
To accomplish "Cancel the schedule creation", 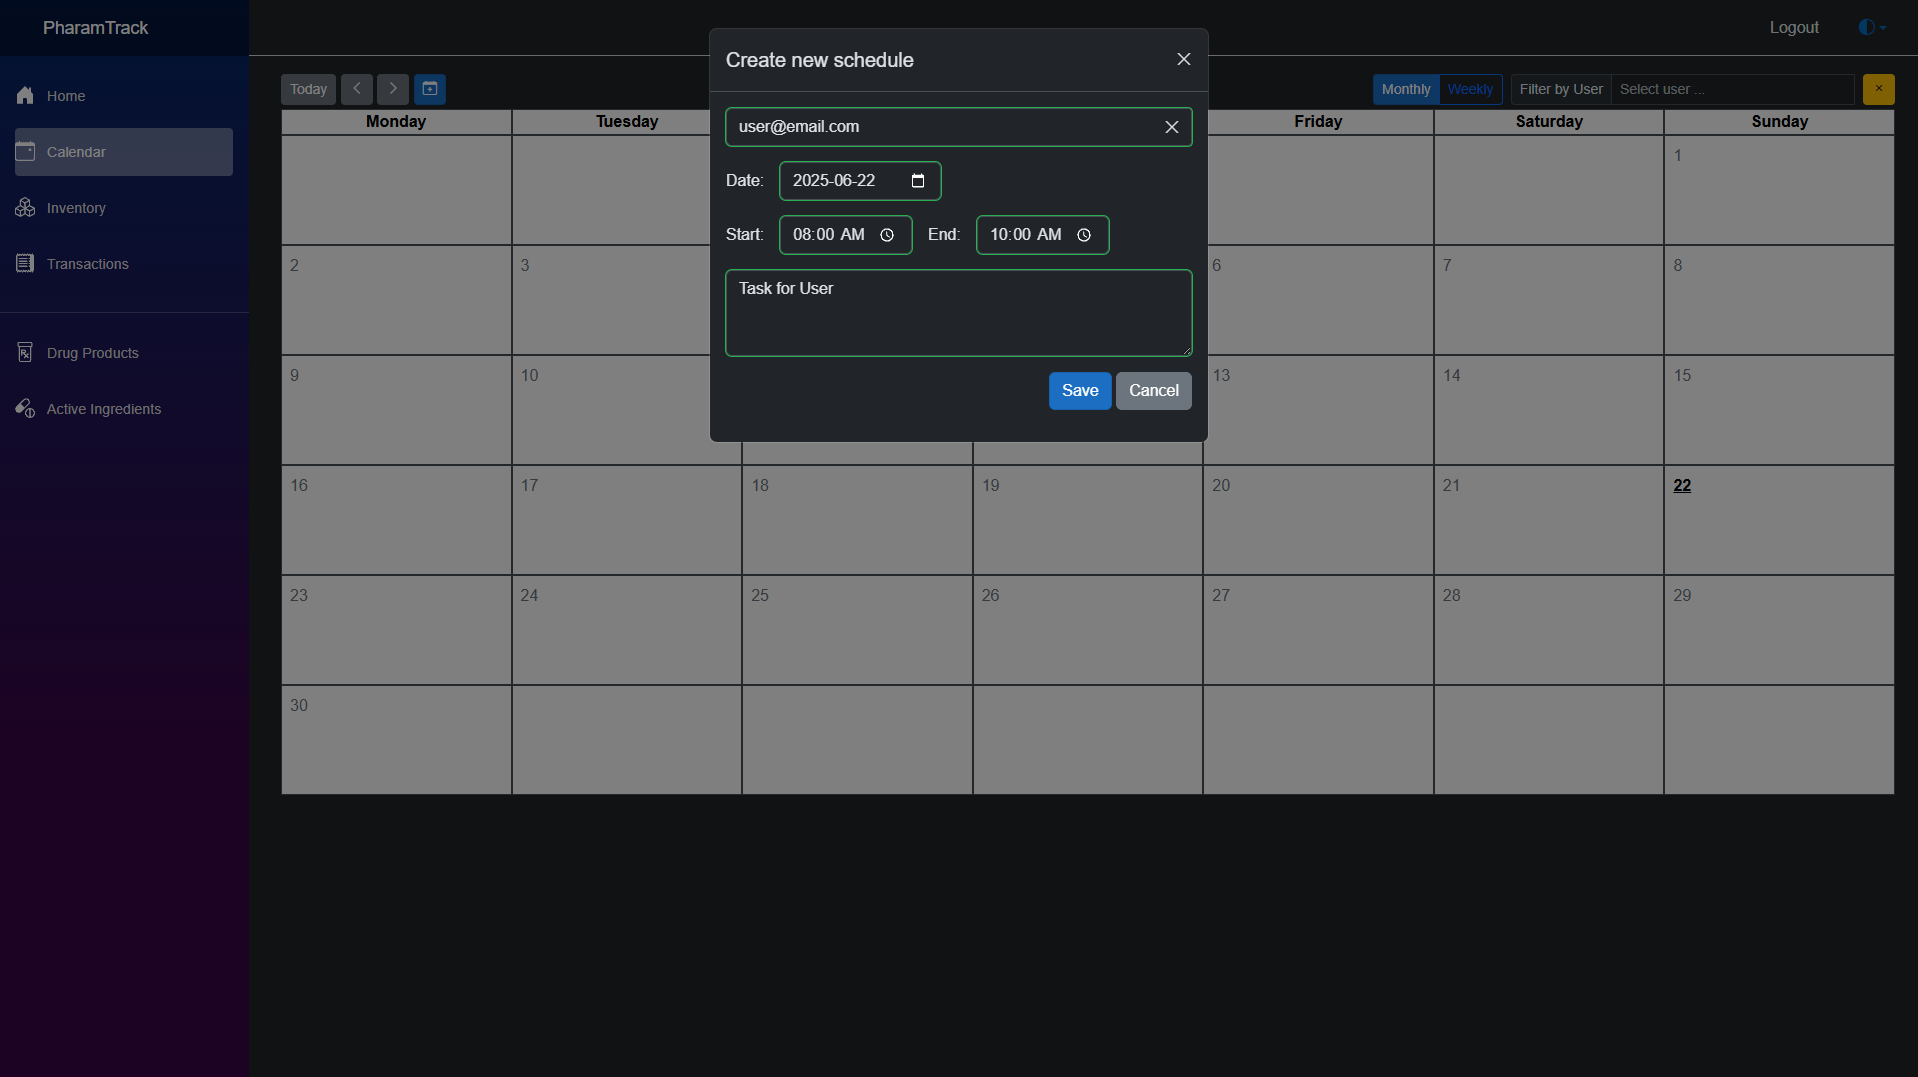I will tap(1153, 391).
